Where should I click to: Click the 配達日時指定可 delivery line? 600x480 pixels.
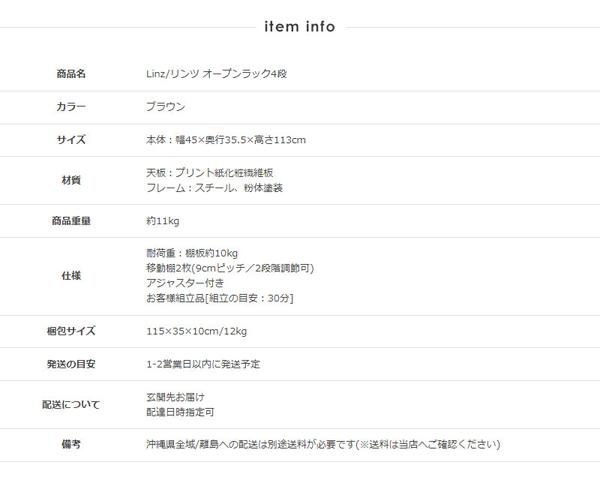pos(180,411)
